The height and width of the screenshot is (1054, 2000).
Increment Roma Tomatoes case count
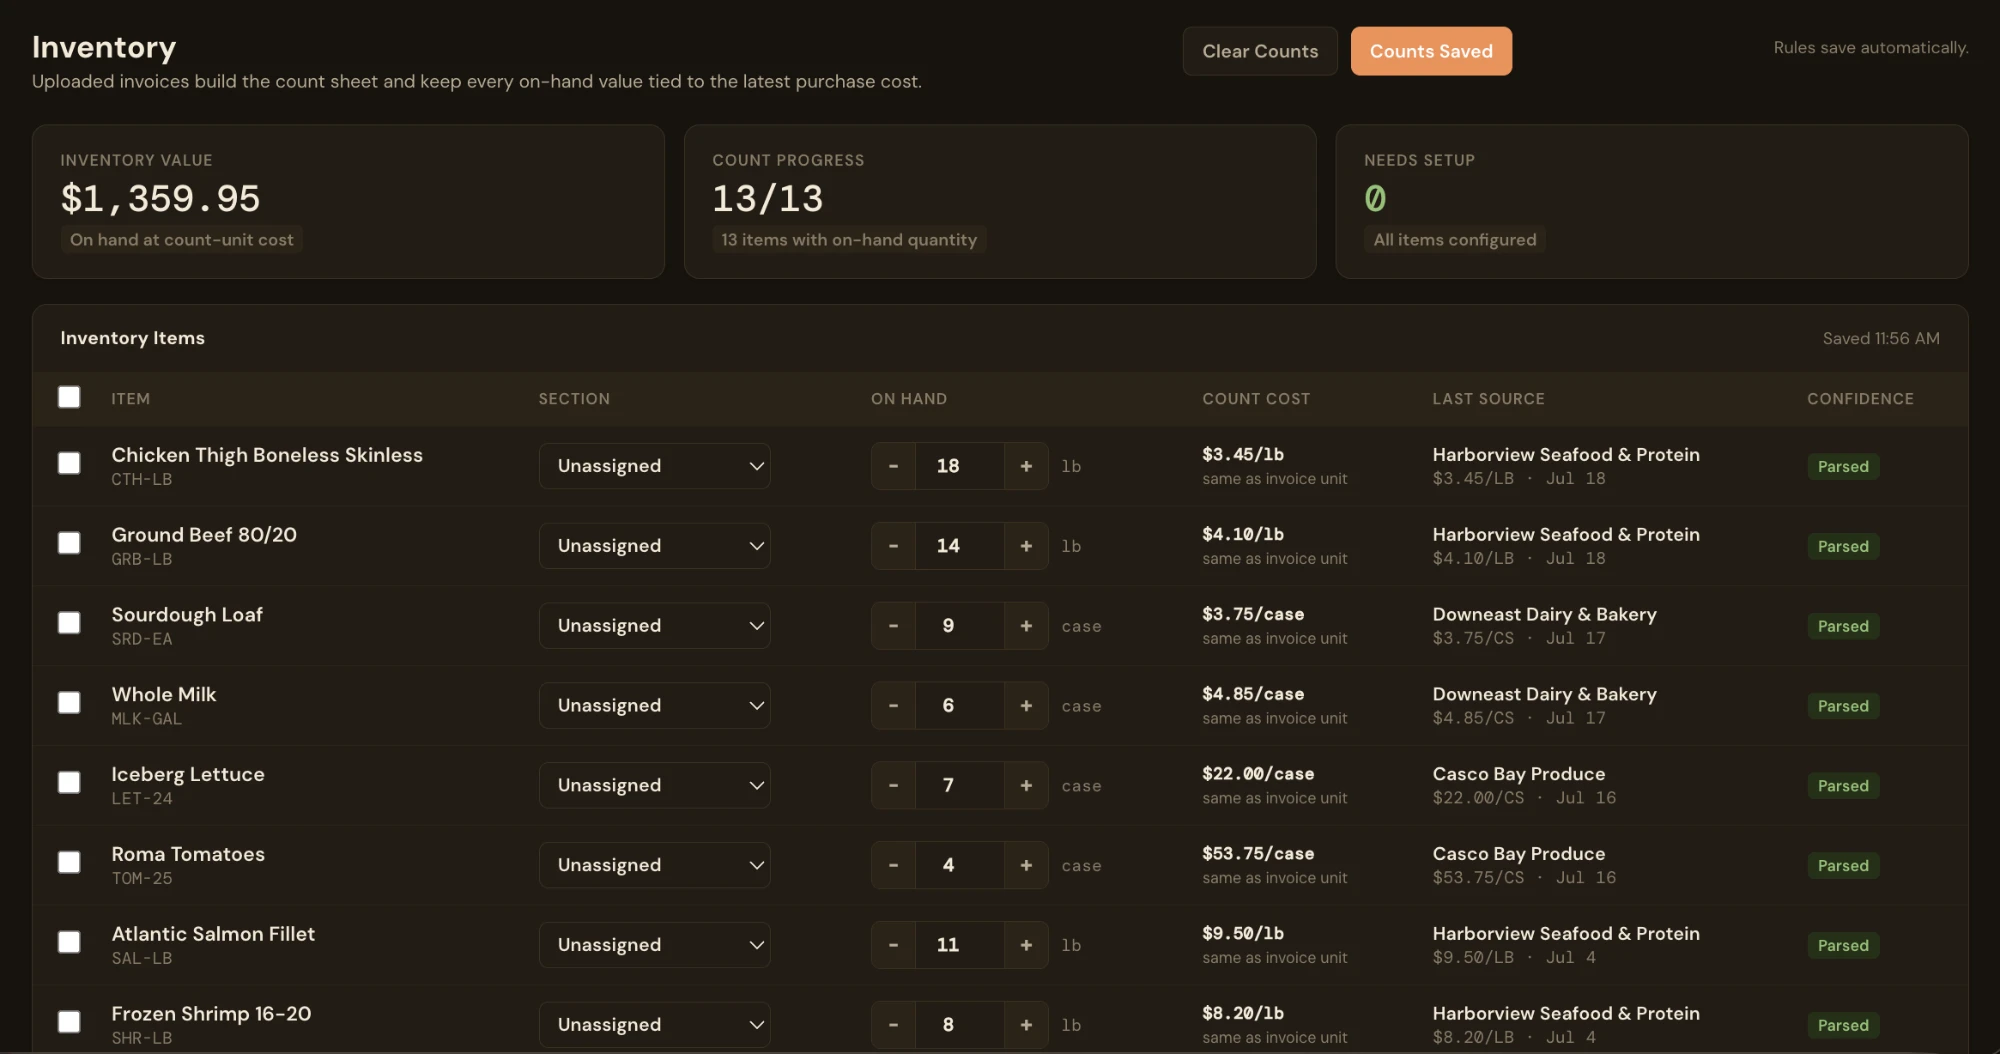pyautogui.click(x=1026, y=865)
